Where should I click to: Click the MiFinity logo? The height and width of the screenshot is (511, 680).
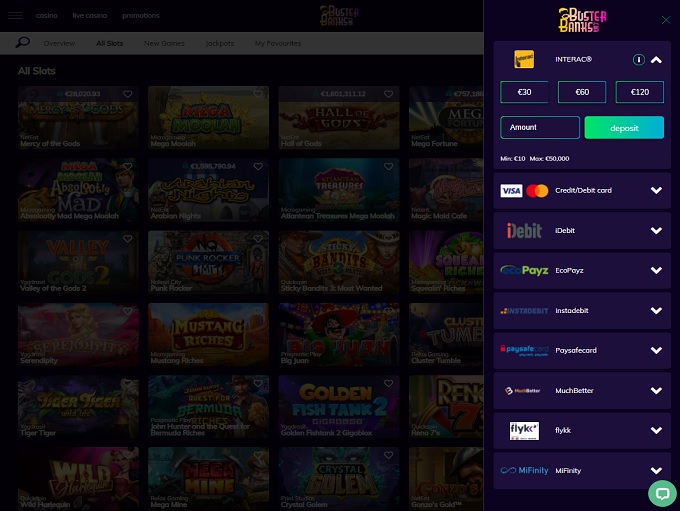(x=524, y=470)
